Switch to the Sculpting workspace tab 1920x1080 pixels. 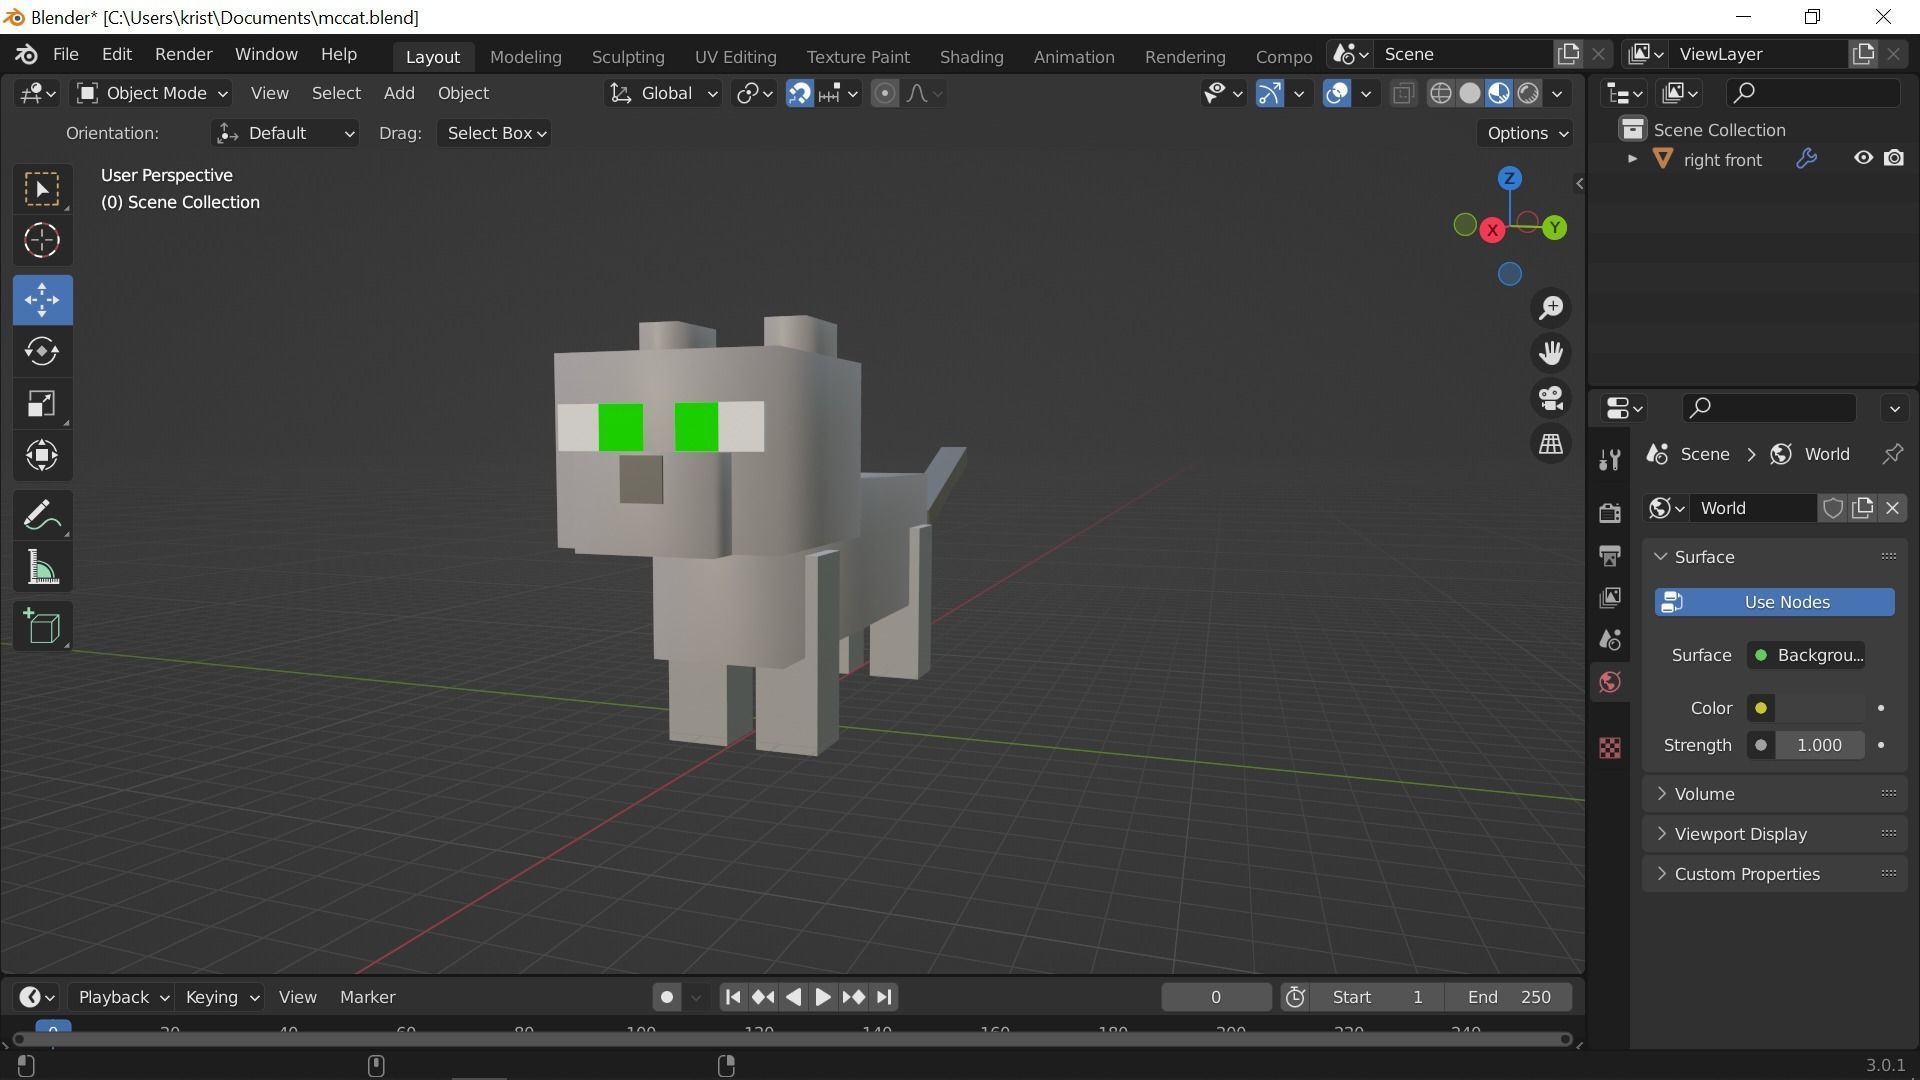[627, 57]
